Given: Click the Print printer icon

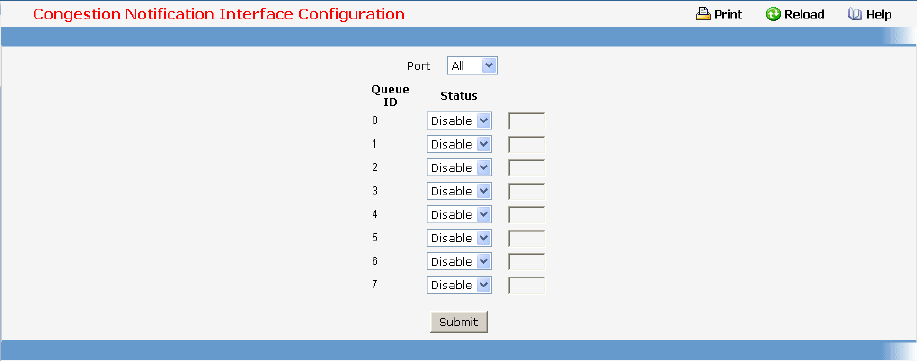Looking at the screenshot, I should tap(703, 14).
